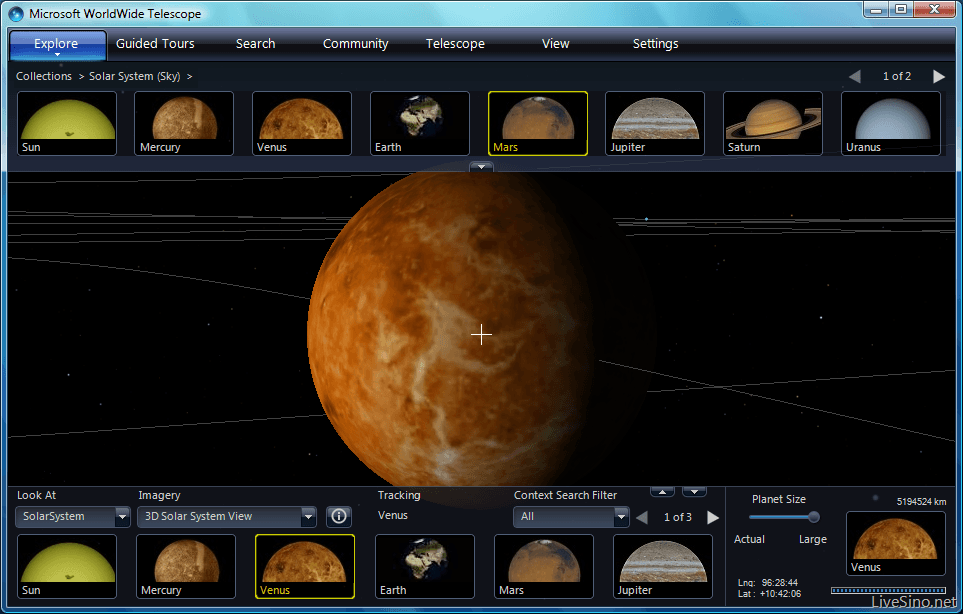Click the imagery info button
The image size is (963, 614).
(x=338, y=516)
